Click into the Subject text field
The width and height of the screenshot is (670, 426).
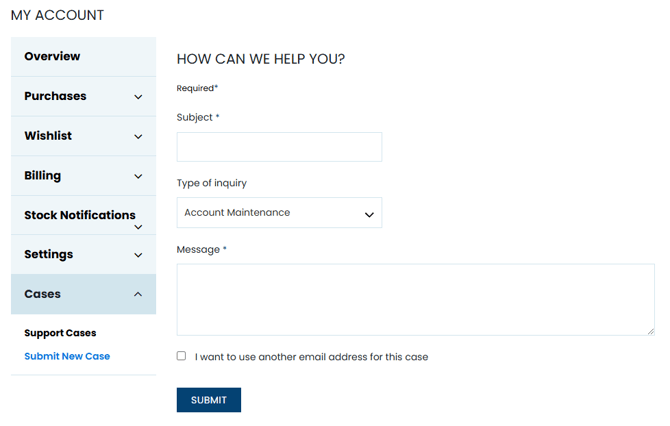click(279, 147)
